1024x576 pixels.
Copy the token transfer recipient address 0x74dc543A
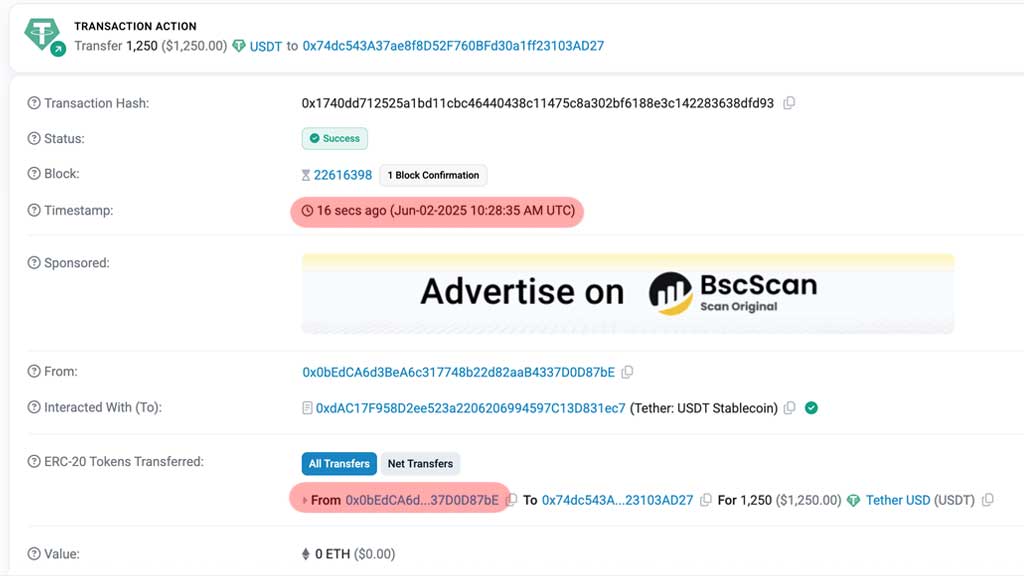(705, 500)
